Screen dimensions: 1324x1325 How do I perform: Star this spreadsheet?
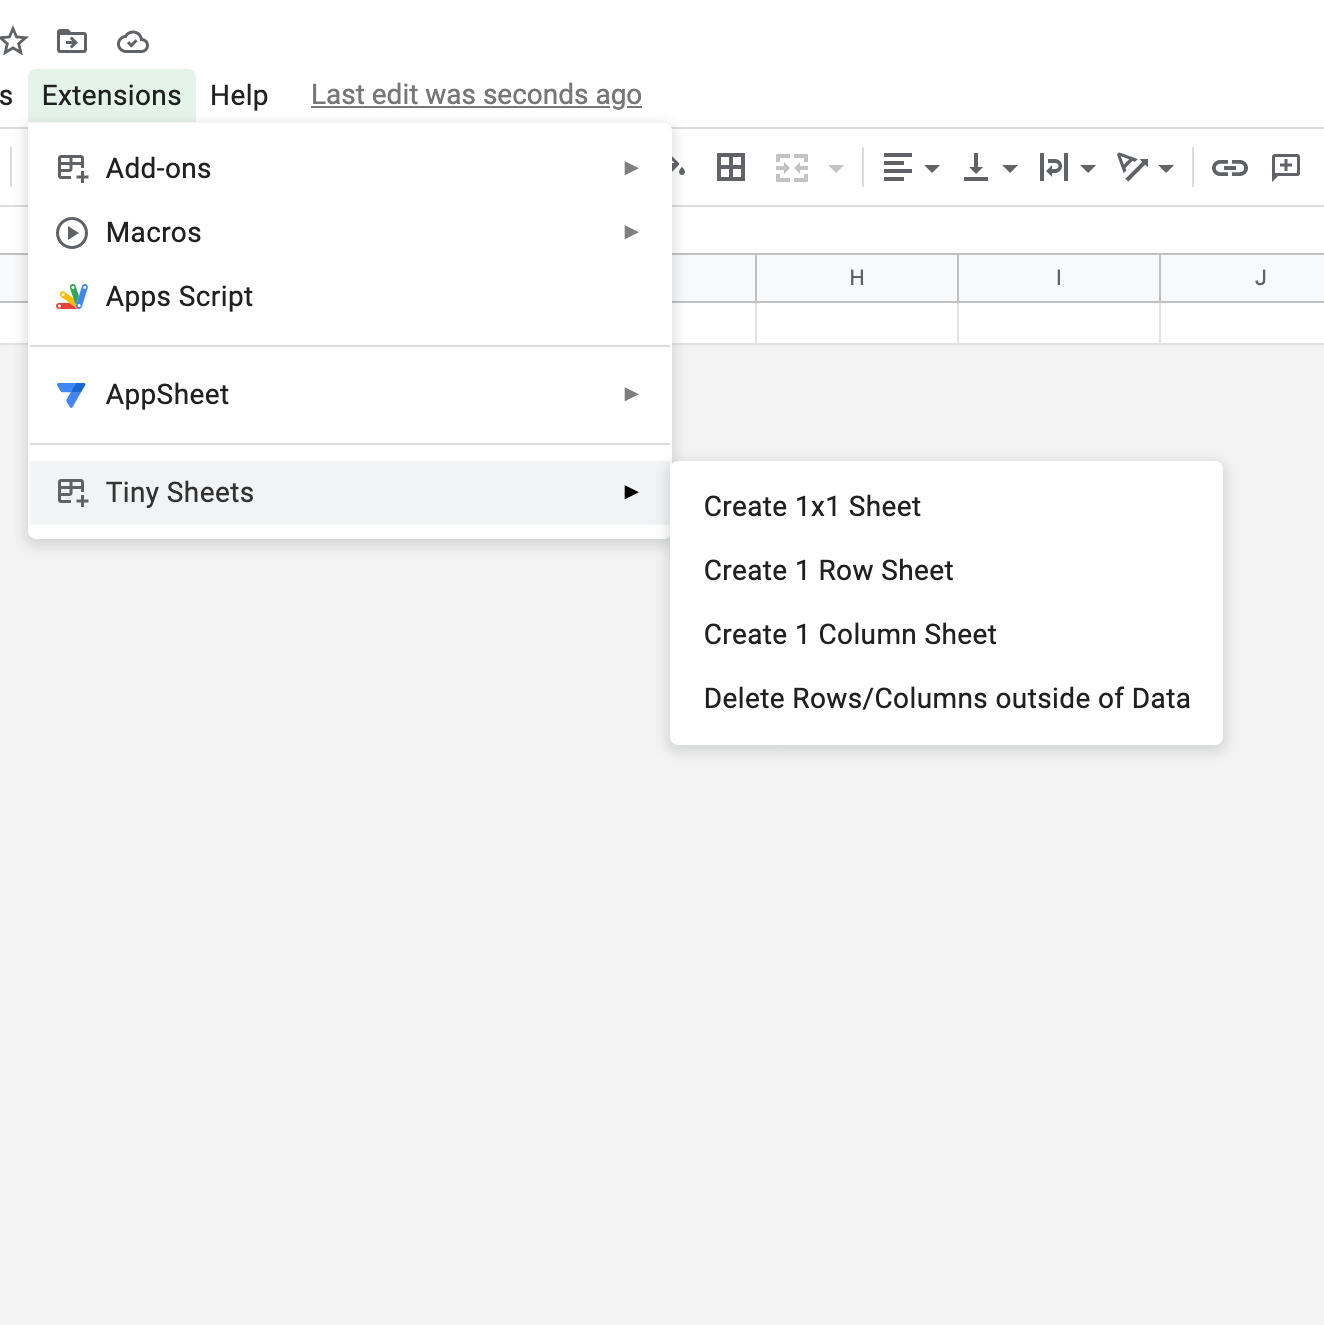(14, 41)
